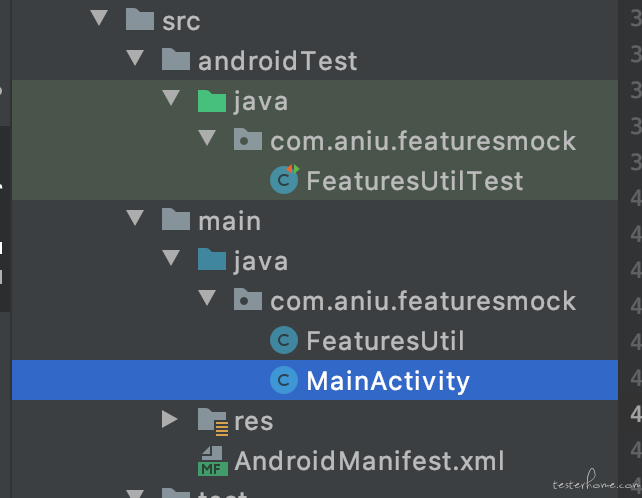Screen dimensions: 642x498
Task: Click the FeaturesUtilTest class icon
Action: tap(285, 179)
